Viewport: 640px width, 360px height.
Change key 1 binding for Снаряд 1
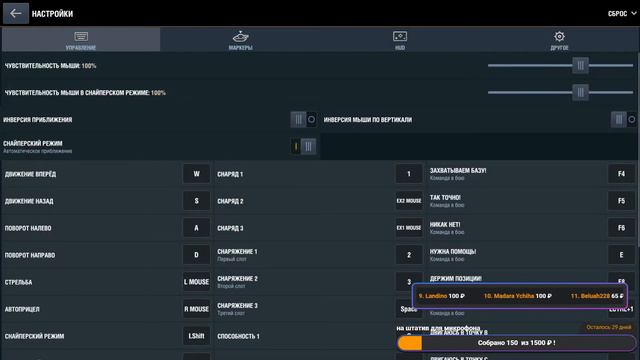[409, 174]
